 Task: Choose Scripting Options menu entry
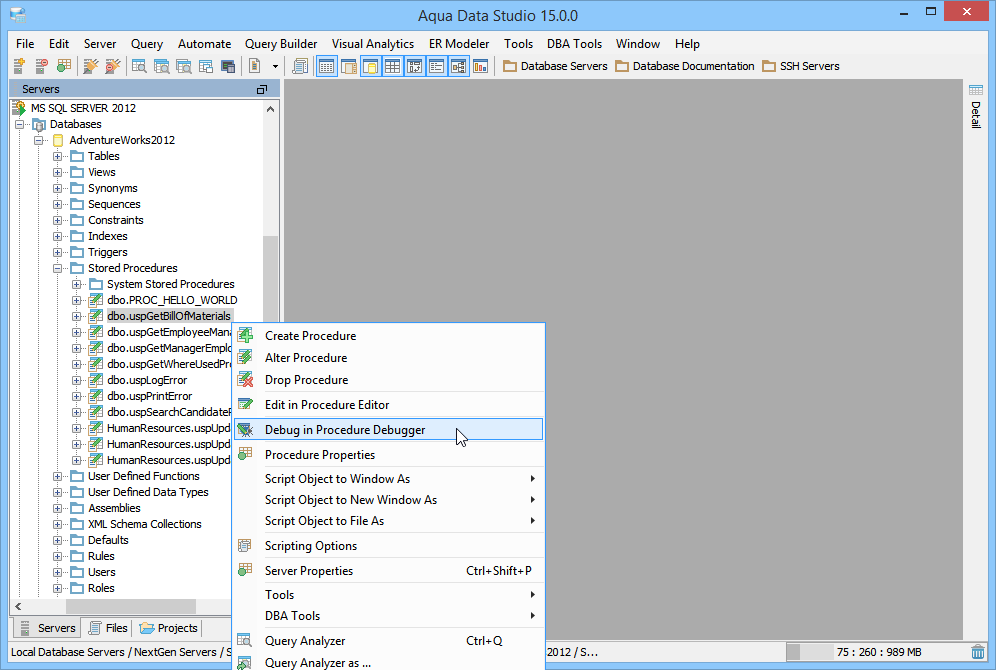click(389, 546)
